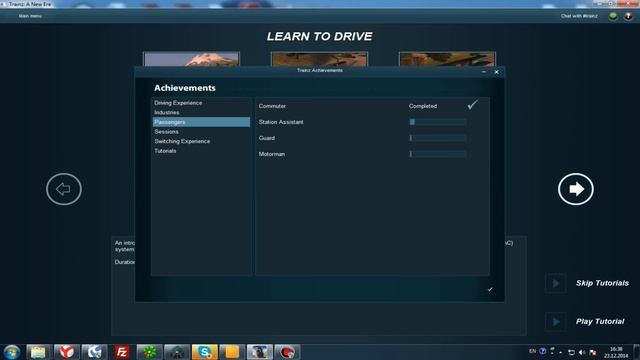Click the taskbar clock
Image resolution: width=640 pixels, height=360 pixels.
coord(616,352)
